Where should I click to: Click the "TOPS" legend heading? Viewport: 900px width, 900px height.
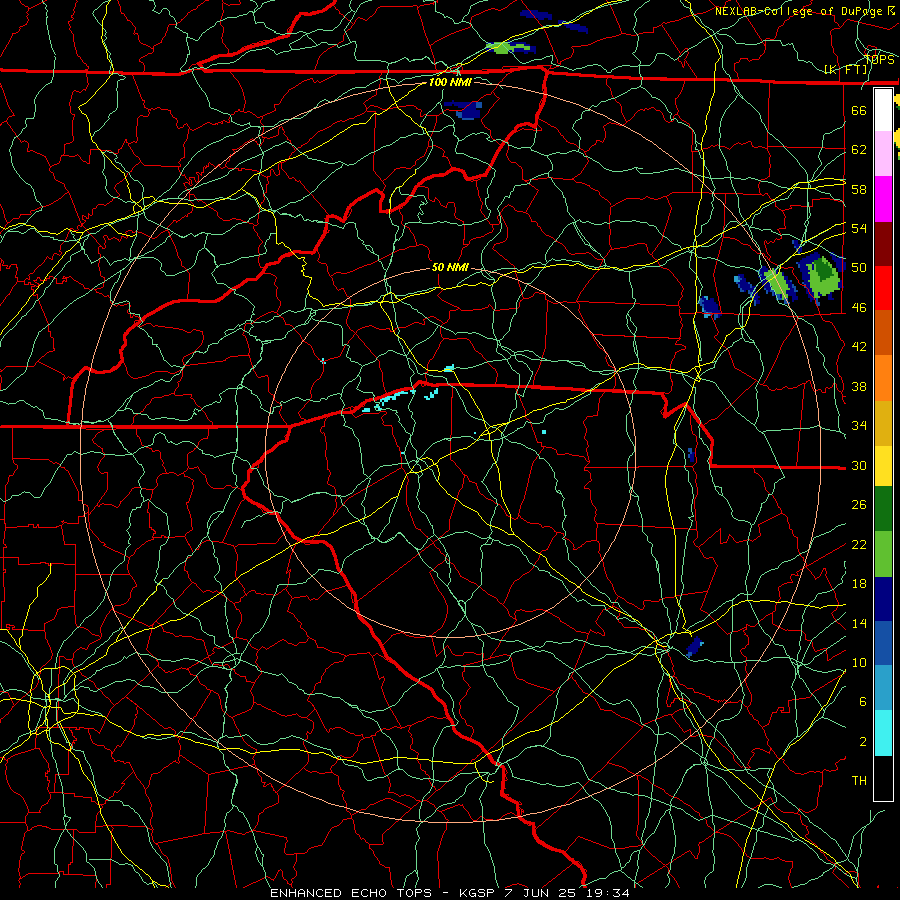pyautogui.click(x=879, y=59)
